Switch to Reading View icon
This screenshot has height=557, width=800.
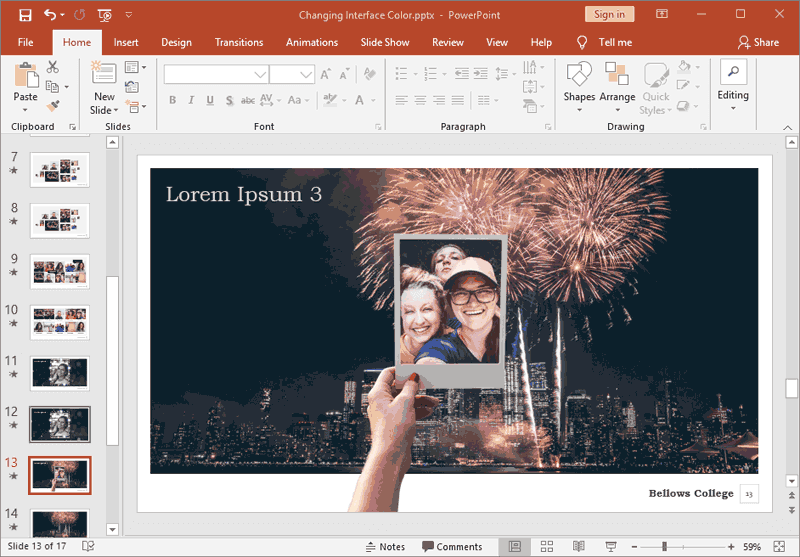click(x=579, y=547)
